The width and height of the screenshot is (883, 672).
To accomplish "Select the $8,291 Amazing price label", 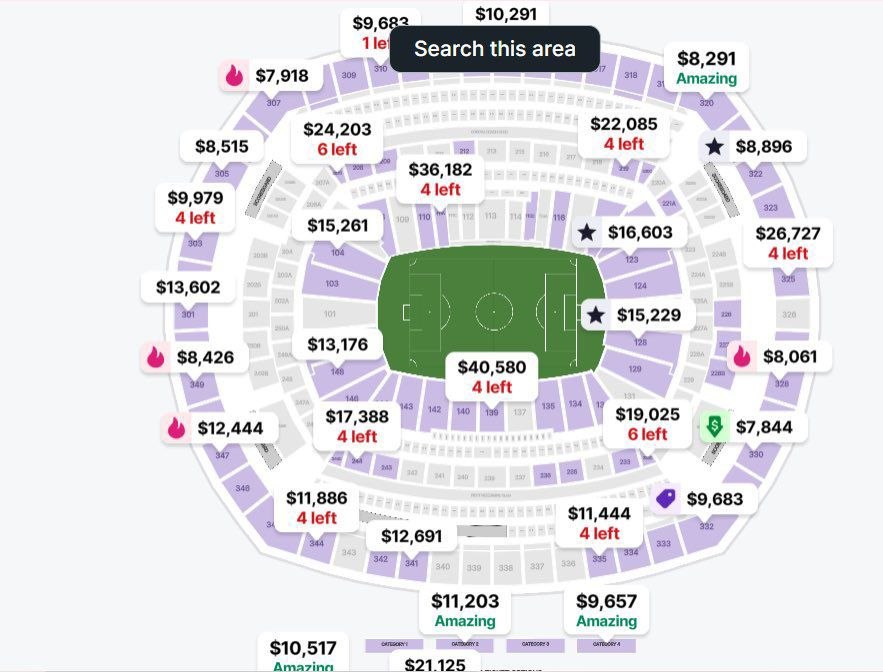I will tap(707, 68).
